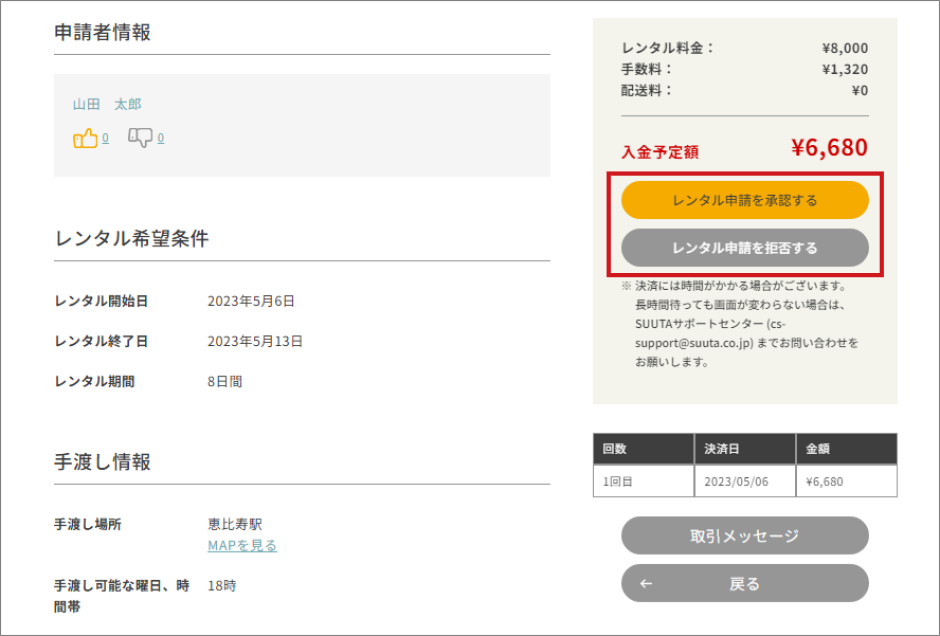Screen dimensions: 940x636
Task: Open applicant profile 山田 太郎
Action: (107, 104)
